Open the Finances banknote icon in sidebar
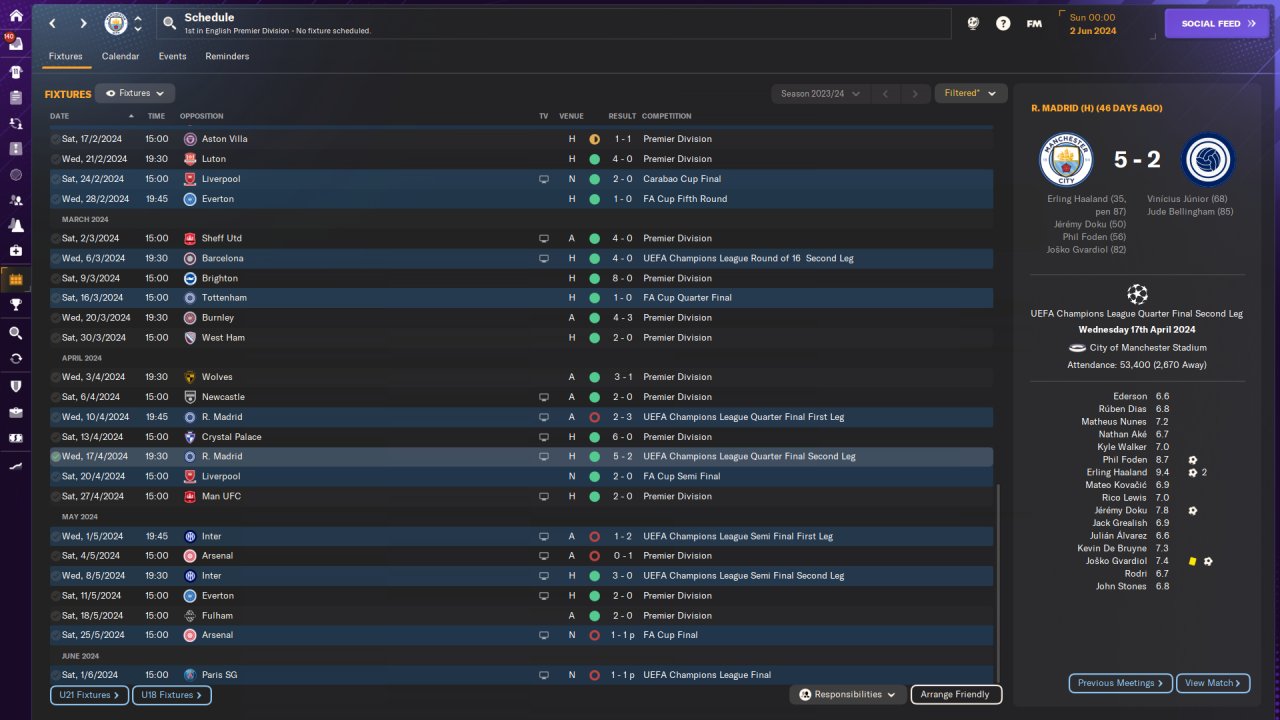The height and width of the screenshot is (720, 1280). tap(15, 438)
